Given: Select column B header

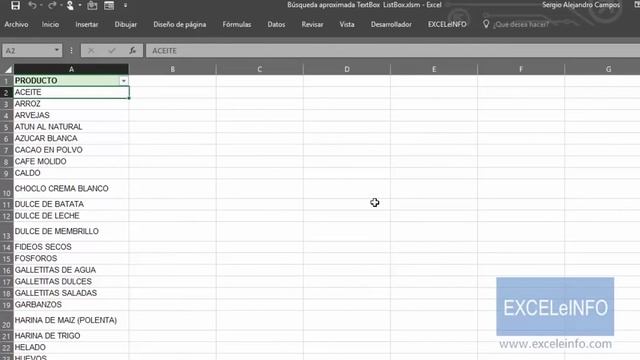Looking at the screenshot, I should pos(173,69).
